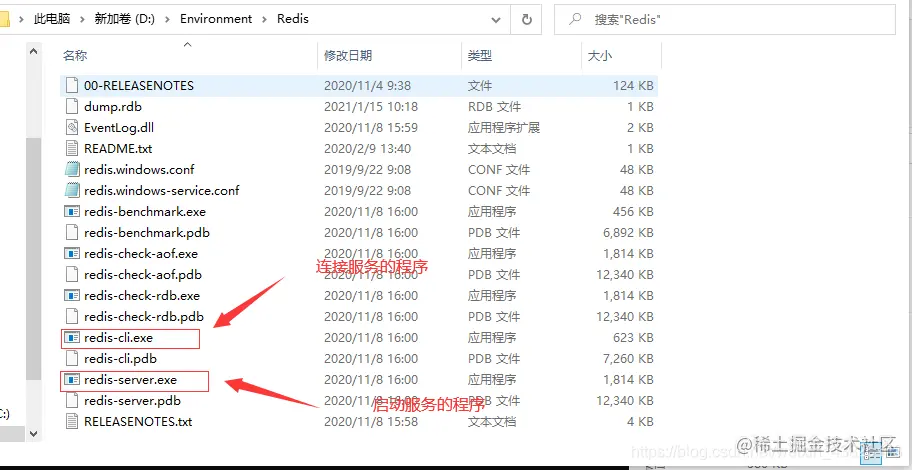Screen dimensions: 912x470
Task: Click 2021/1/15 10:18 date of dump.rdb
Action: 370,106
